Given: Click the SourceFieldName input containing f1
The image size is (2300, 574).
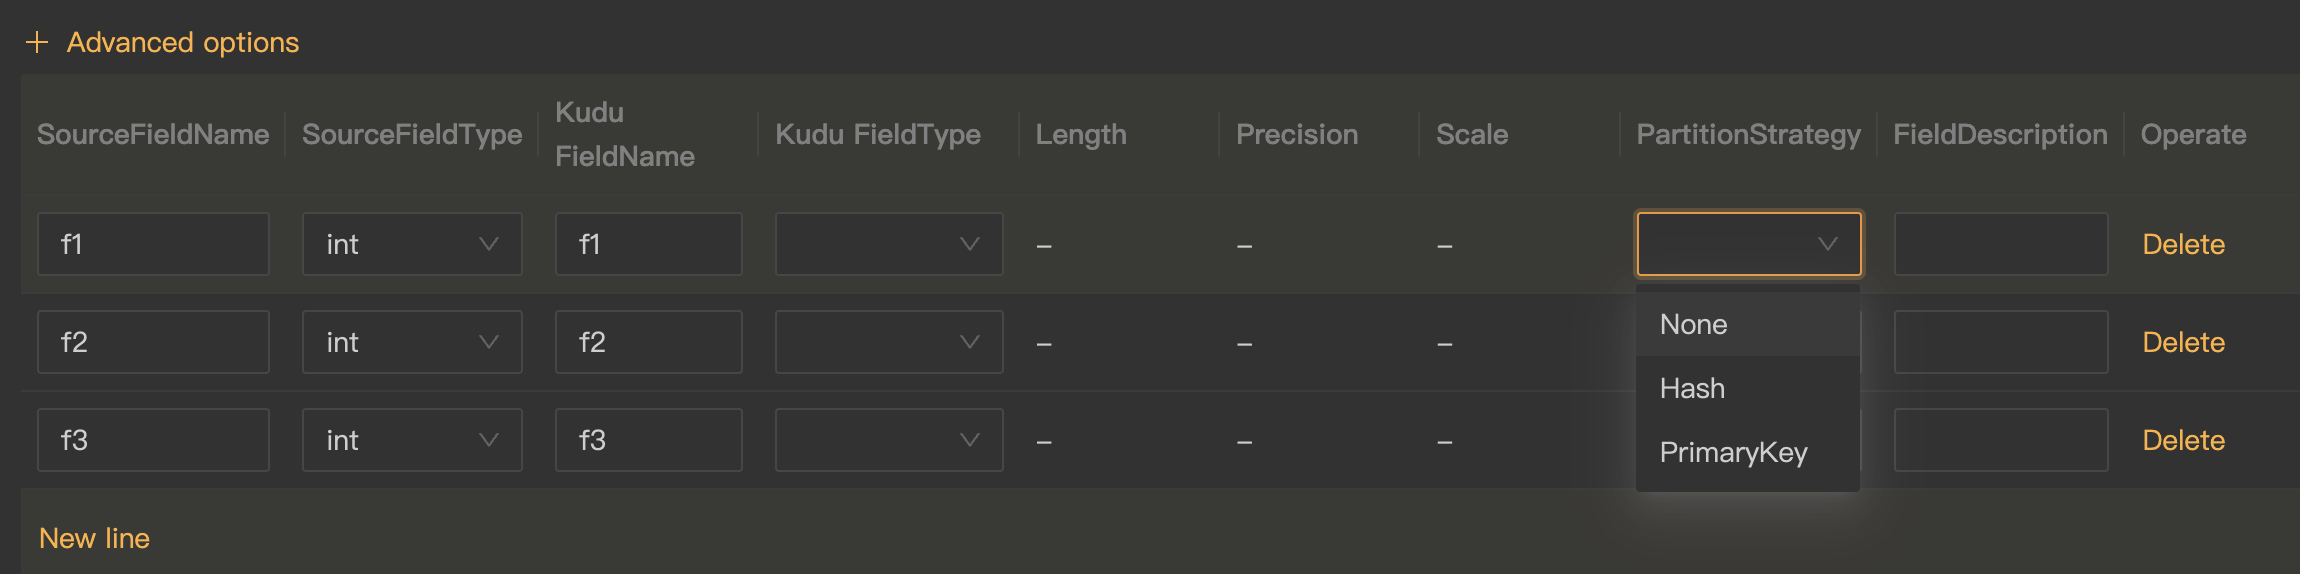Looking at the screenshot, I should (x=153, y=244).
